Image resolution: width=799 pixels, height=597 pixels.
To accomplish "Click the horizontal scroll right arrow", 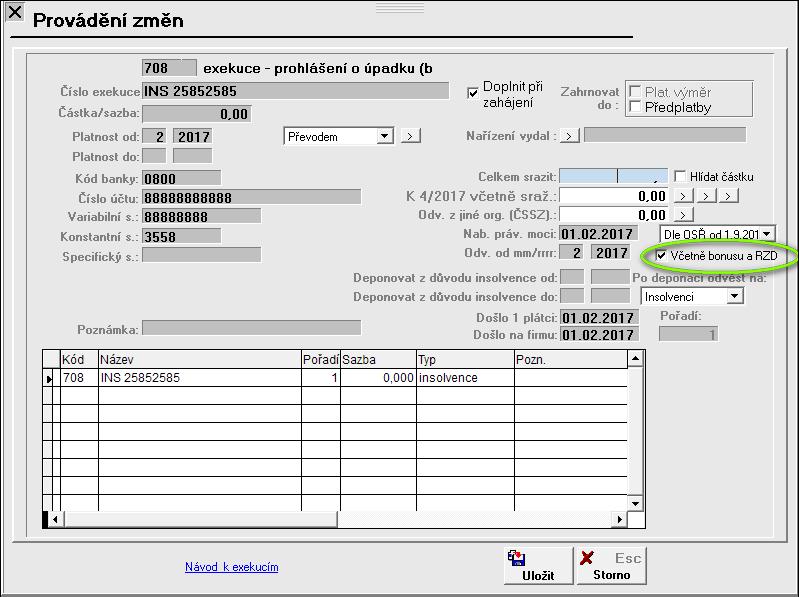I will click(x=620, y=520).
